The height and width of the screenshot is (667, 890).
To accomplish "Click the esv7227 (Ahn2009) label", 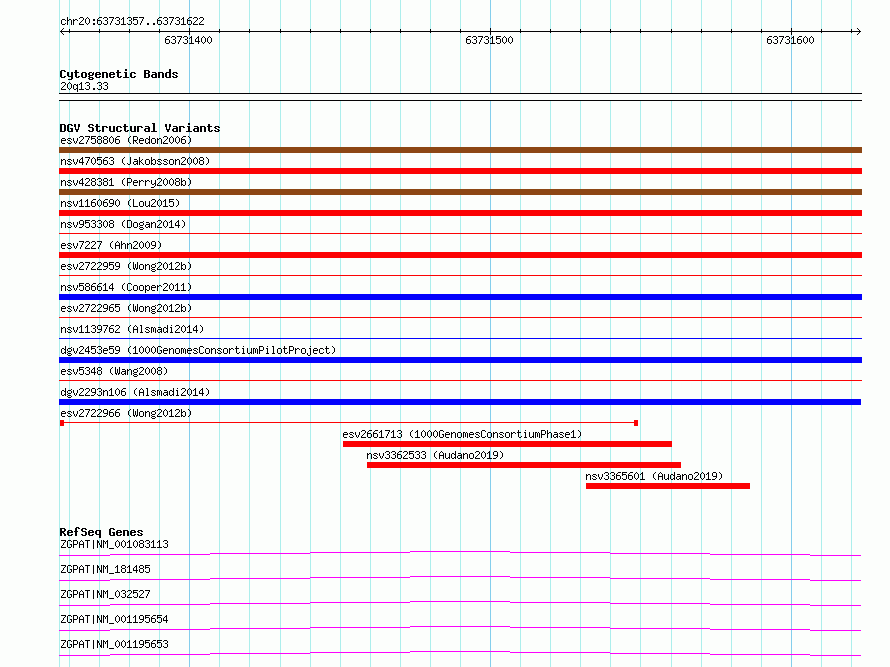I will coord(111,245).
